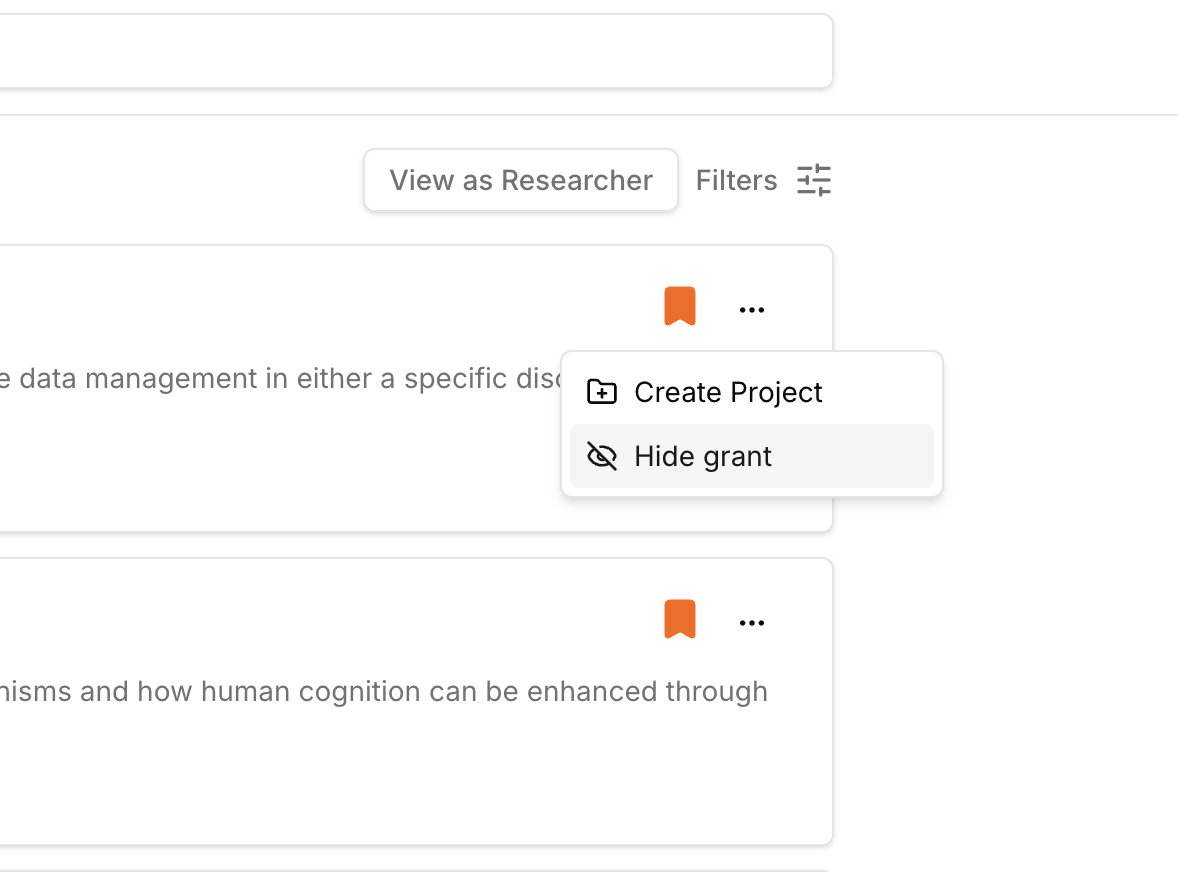
Task: Click the crossed-out eye icon
Action: tap(602, 456)
